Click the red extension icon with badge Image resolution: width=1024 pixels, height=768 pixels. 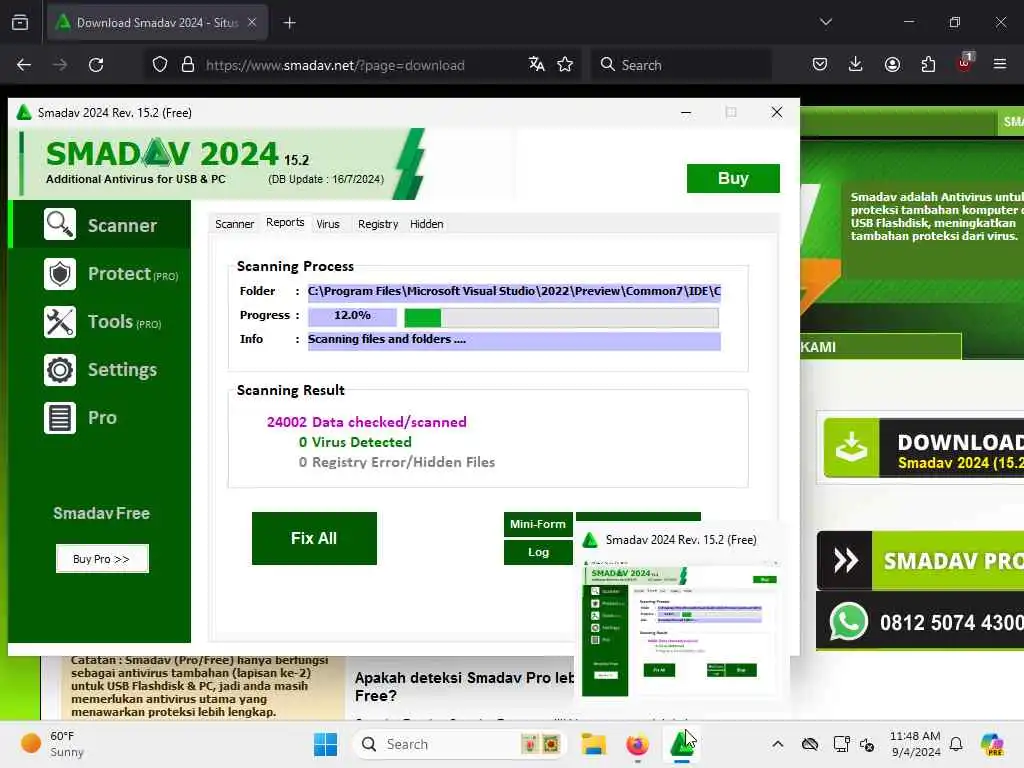point(965,63)
